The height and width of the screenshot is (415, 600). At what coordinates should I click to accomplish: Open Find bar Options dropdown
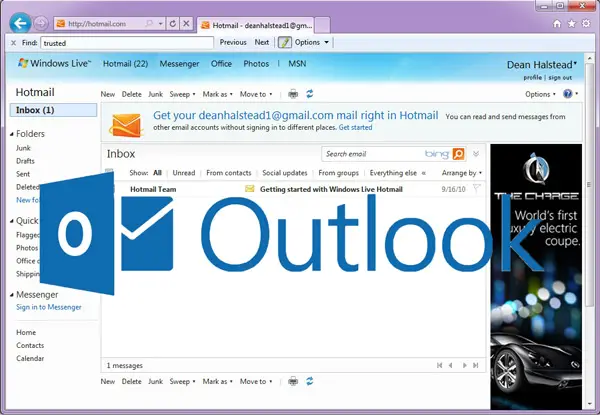[x=311, y=42]
